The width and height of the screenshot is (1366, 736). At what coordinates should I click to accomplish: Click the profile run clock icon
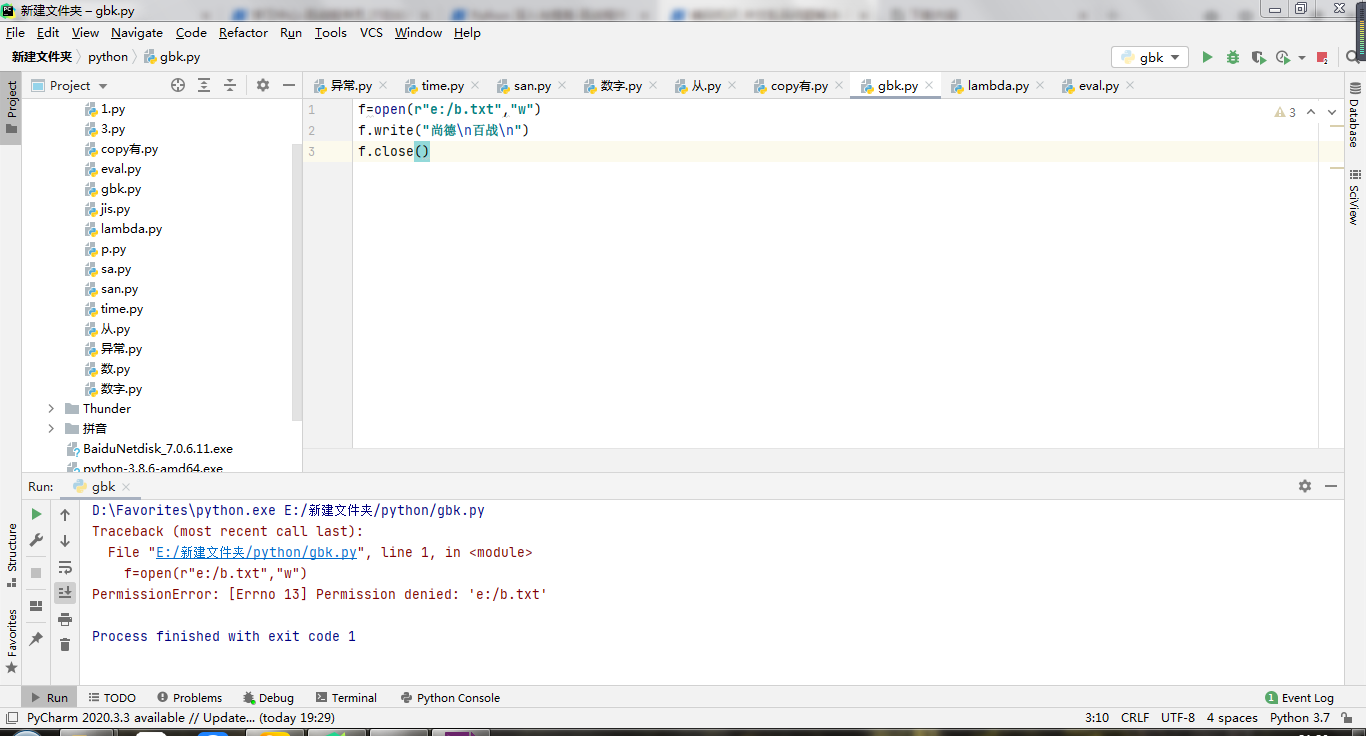(1283, 58)
